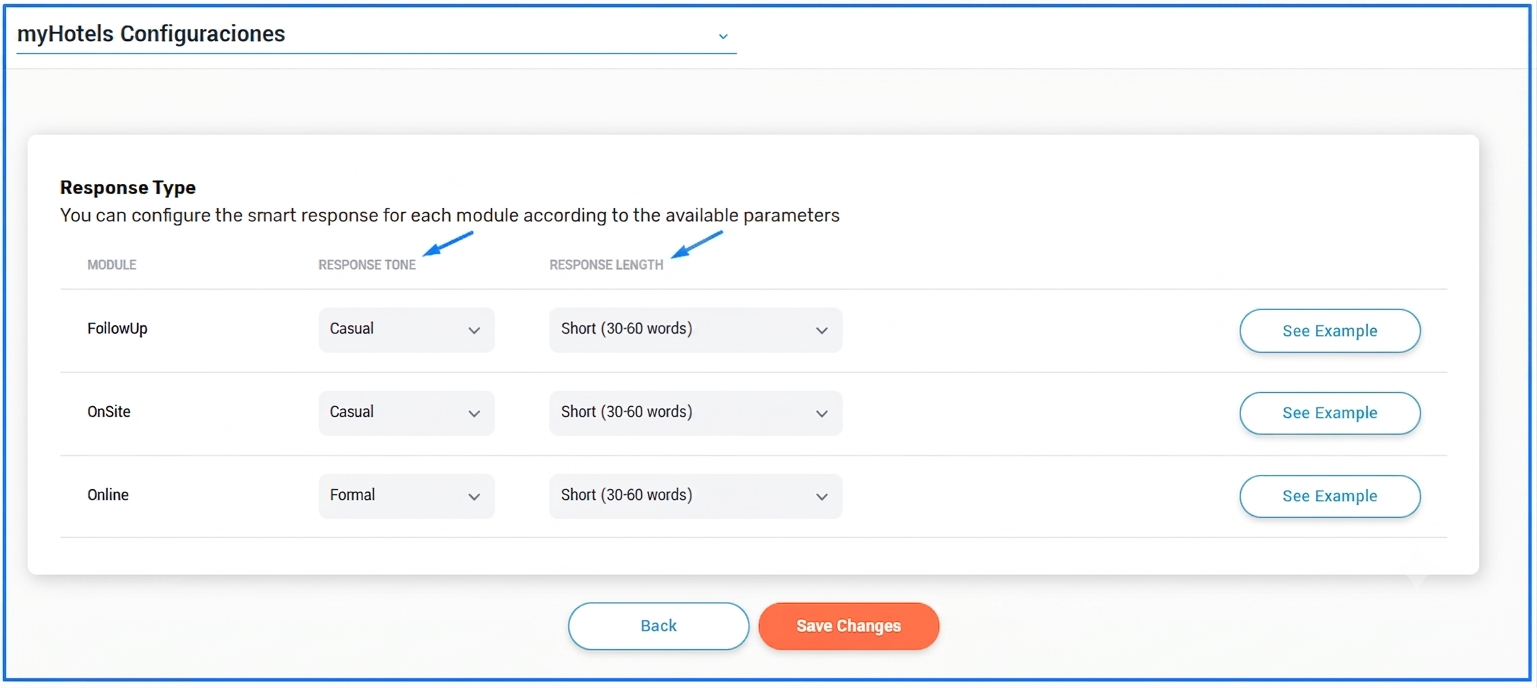Open FollowUp response length dropdown

click(695, 330)
